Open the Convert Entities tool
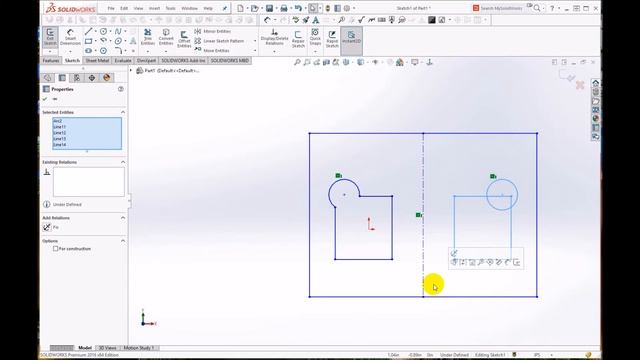This screenshot has width=640, height=360. click(166, 37)
